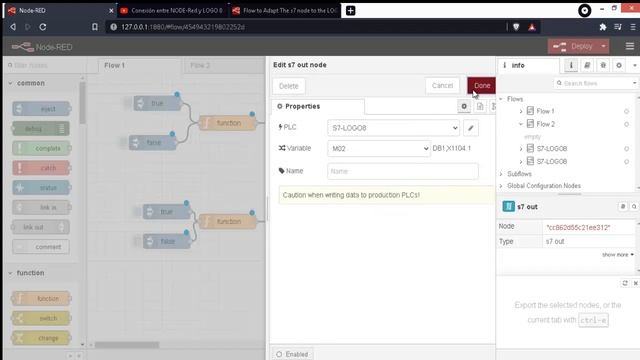Refresh the tips box
Image resolution: width=640 pixels, height=360 pixels.
pyautogui.click(x=625, y=283)
